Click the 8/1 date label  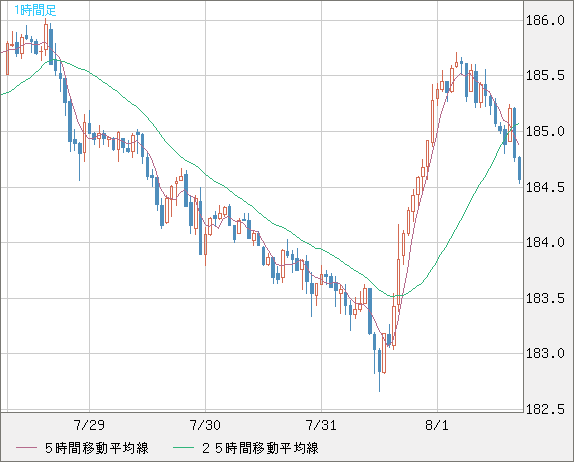click(x=437, y=425)
